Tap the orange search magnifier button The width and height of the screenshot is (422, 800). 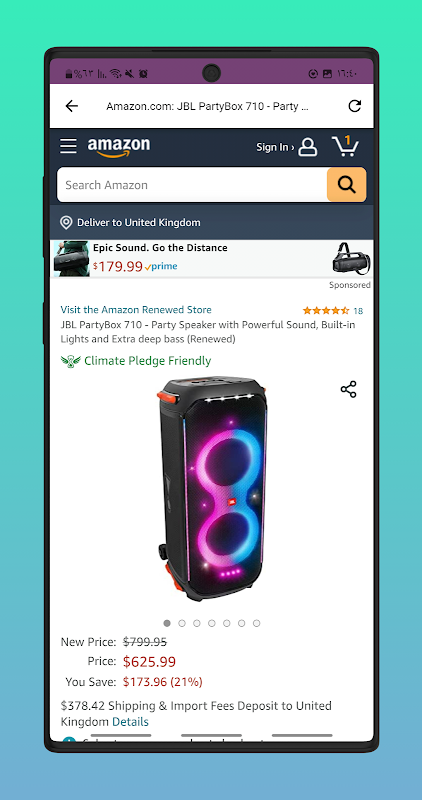click(346, 185)
